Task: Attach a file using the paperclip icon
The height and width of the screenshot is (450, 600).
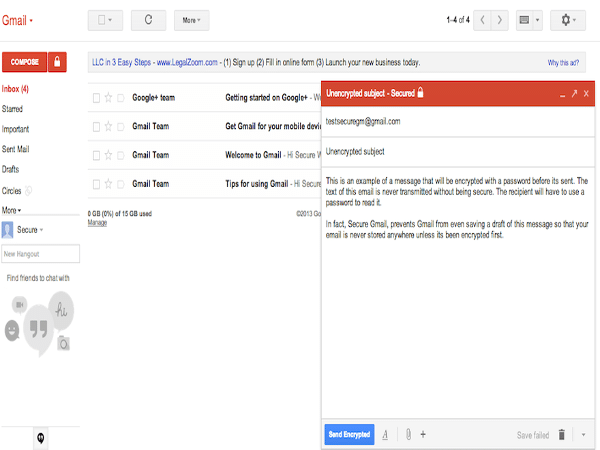Action: tap(407, 434)
